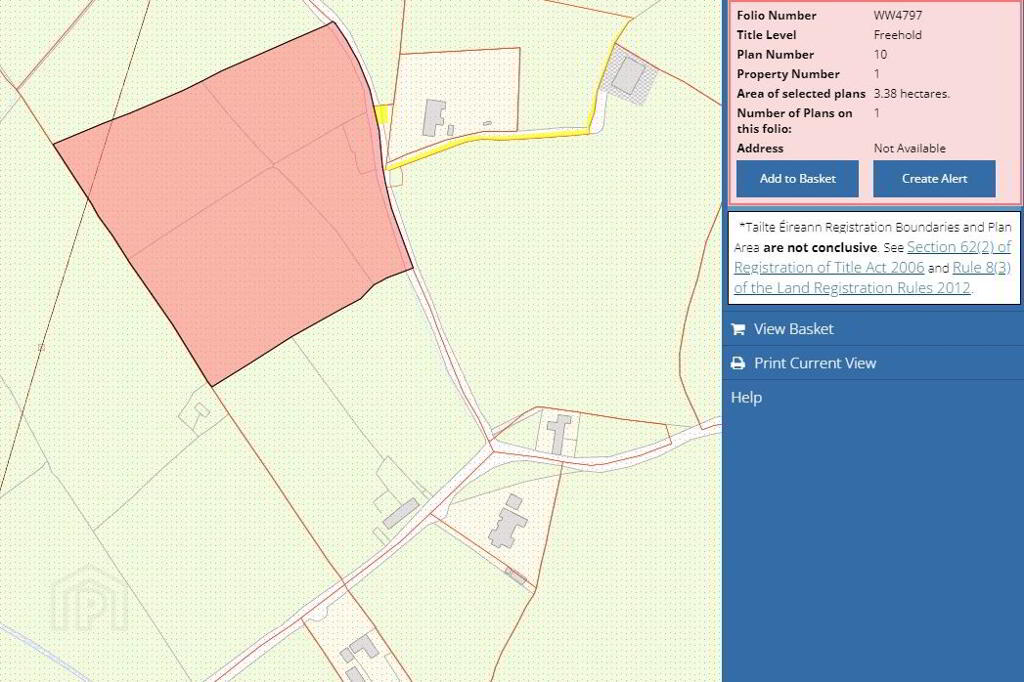Screen dimensions: 1024x682
Task: Click the Print Current View text label
Action: (x=814, y=363)
